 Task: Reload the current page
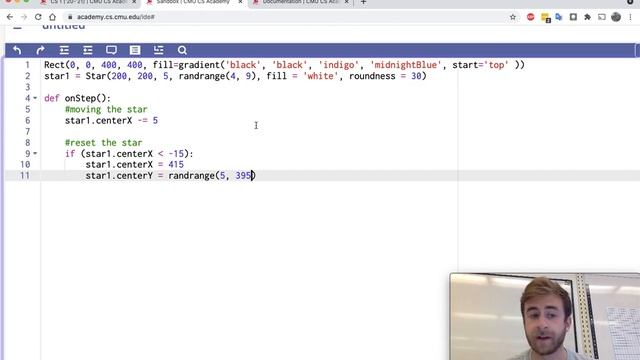[x=38, y=17]
